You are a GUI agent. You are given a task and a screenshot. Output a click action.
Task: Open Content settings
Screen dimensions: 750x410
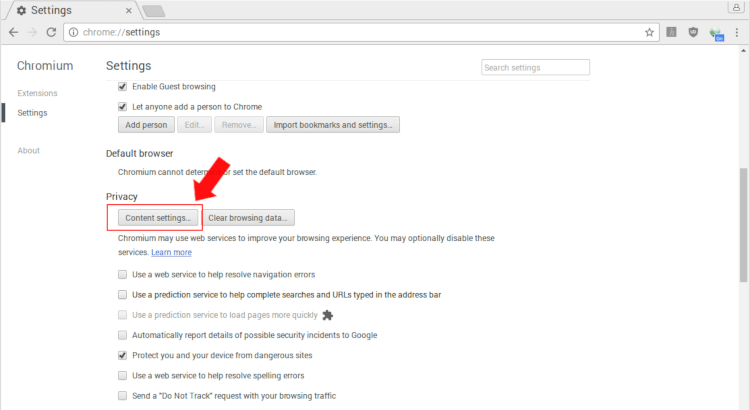click(x=158, y=218)
